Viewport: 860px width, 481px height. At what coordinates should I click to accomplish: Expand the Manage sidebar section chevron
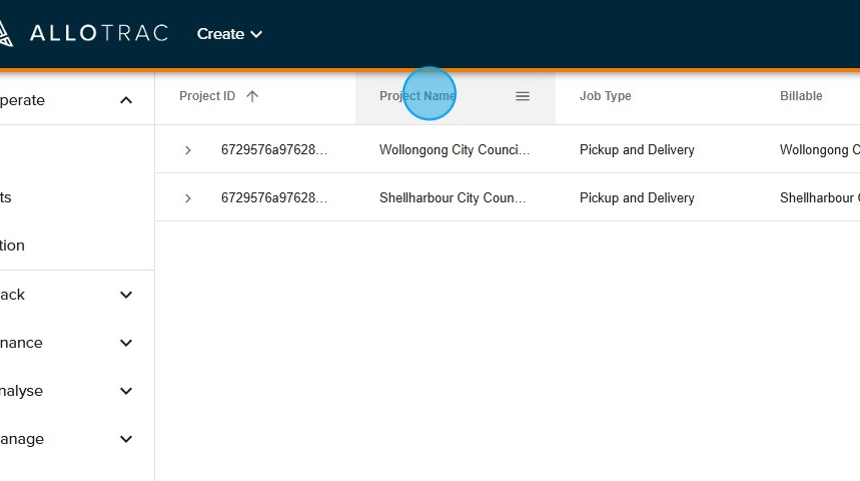(x=126, y=439)
